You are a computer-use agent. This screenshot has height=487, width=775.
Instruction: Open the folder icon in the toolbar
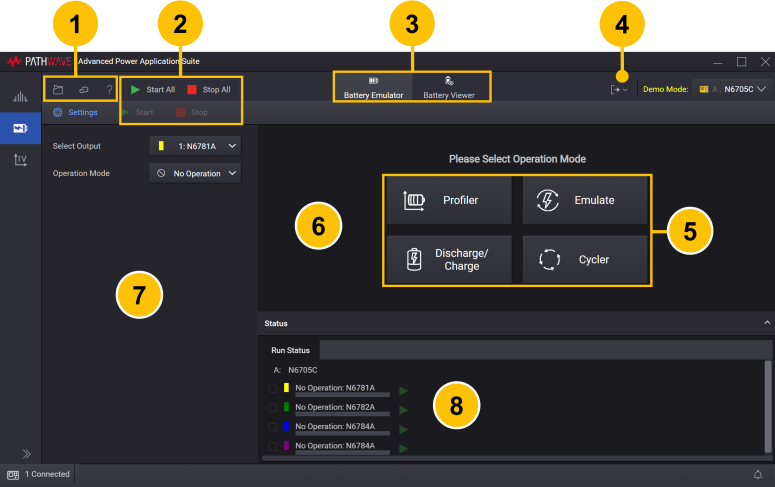point(58,89)
